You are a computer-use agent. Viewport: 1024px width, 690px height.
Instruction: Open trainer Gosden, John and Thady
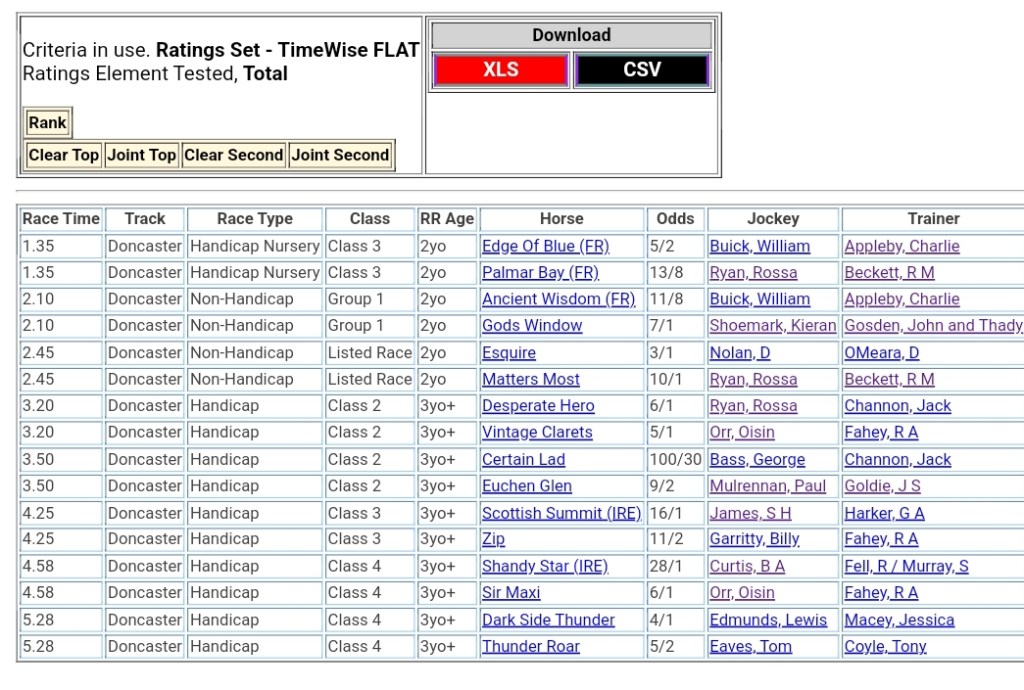(933, 326)
